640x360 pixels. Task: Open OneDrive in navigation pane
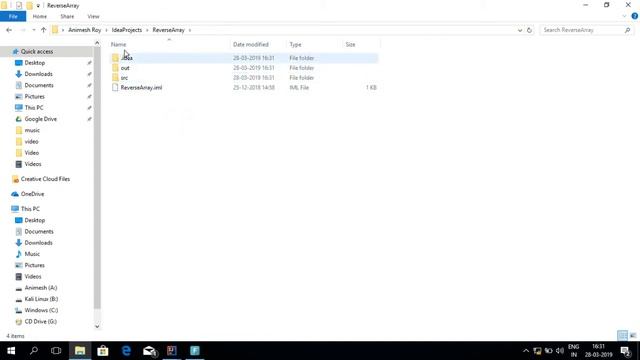point(32,194)
